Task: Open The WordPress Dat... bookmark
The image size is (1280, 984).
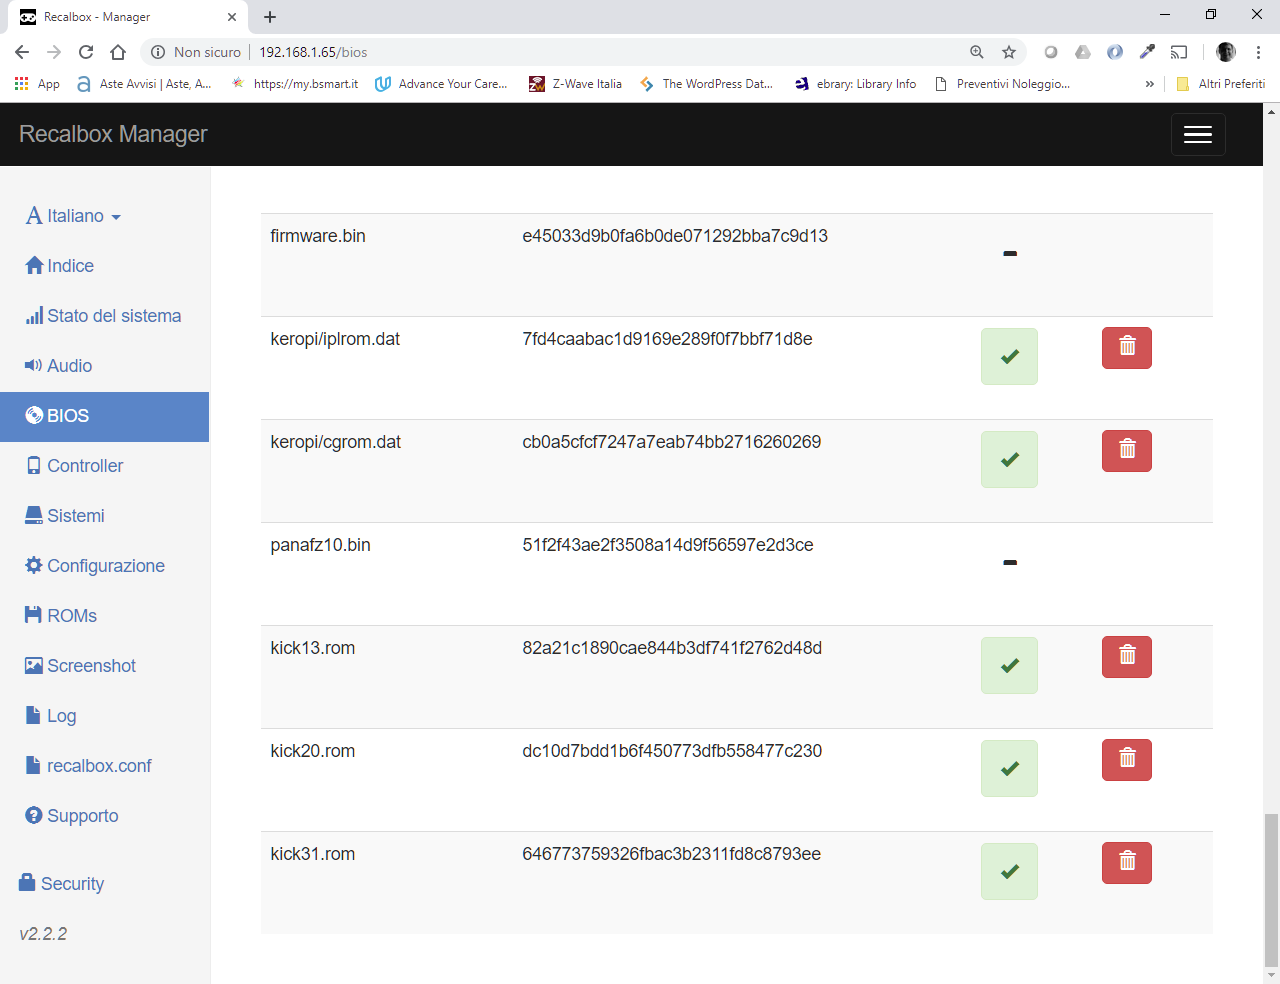Action: coord(707,84)
